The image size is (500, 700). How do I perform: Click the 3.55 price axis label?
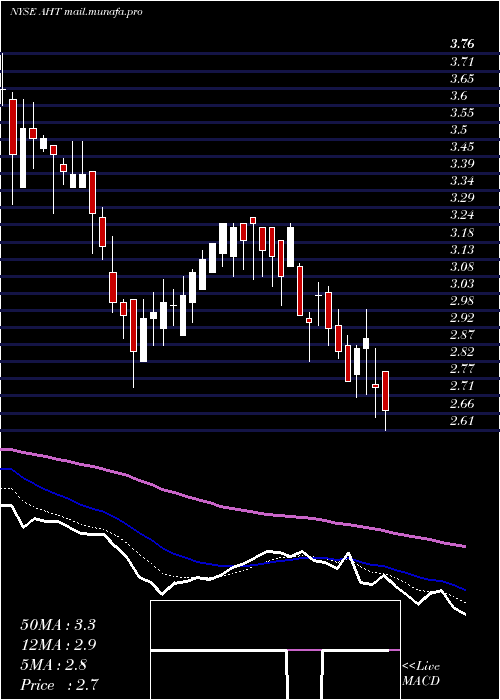(462, 112)
